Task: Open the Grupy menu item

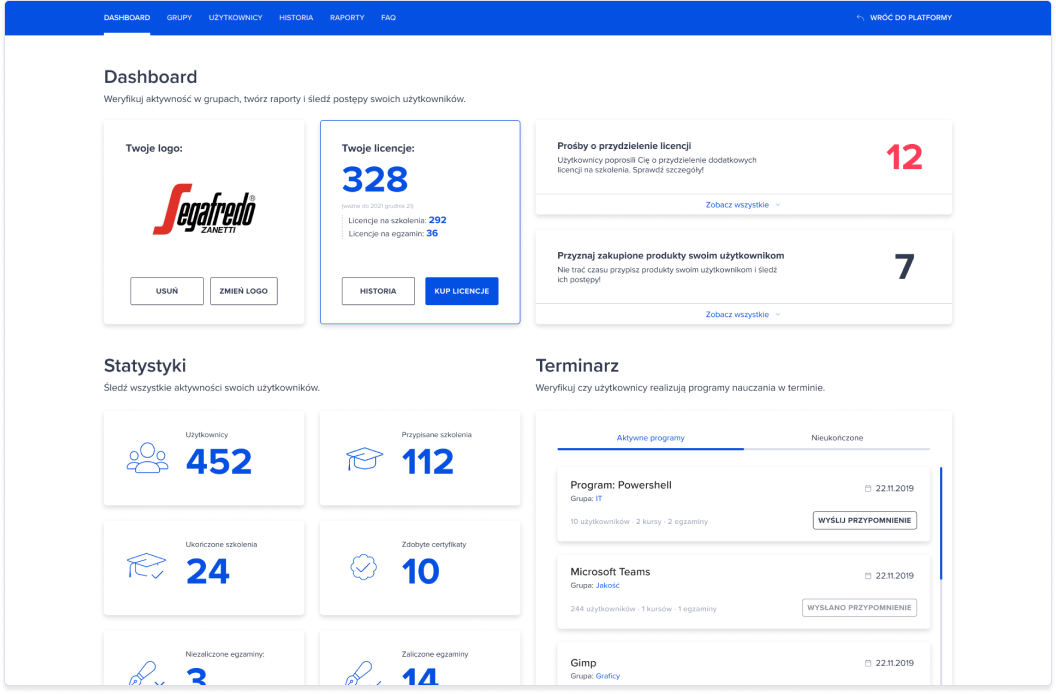Action: pyautogui.click(x=179, y=18)
